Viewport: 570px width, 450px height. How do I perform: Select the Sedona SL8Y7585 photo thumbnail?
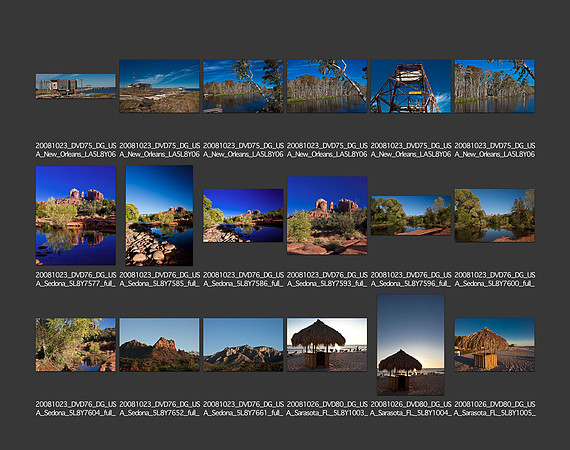pos(159,216)
